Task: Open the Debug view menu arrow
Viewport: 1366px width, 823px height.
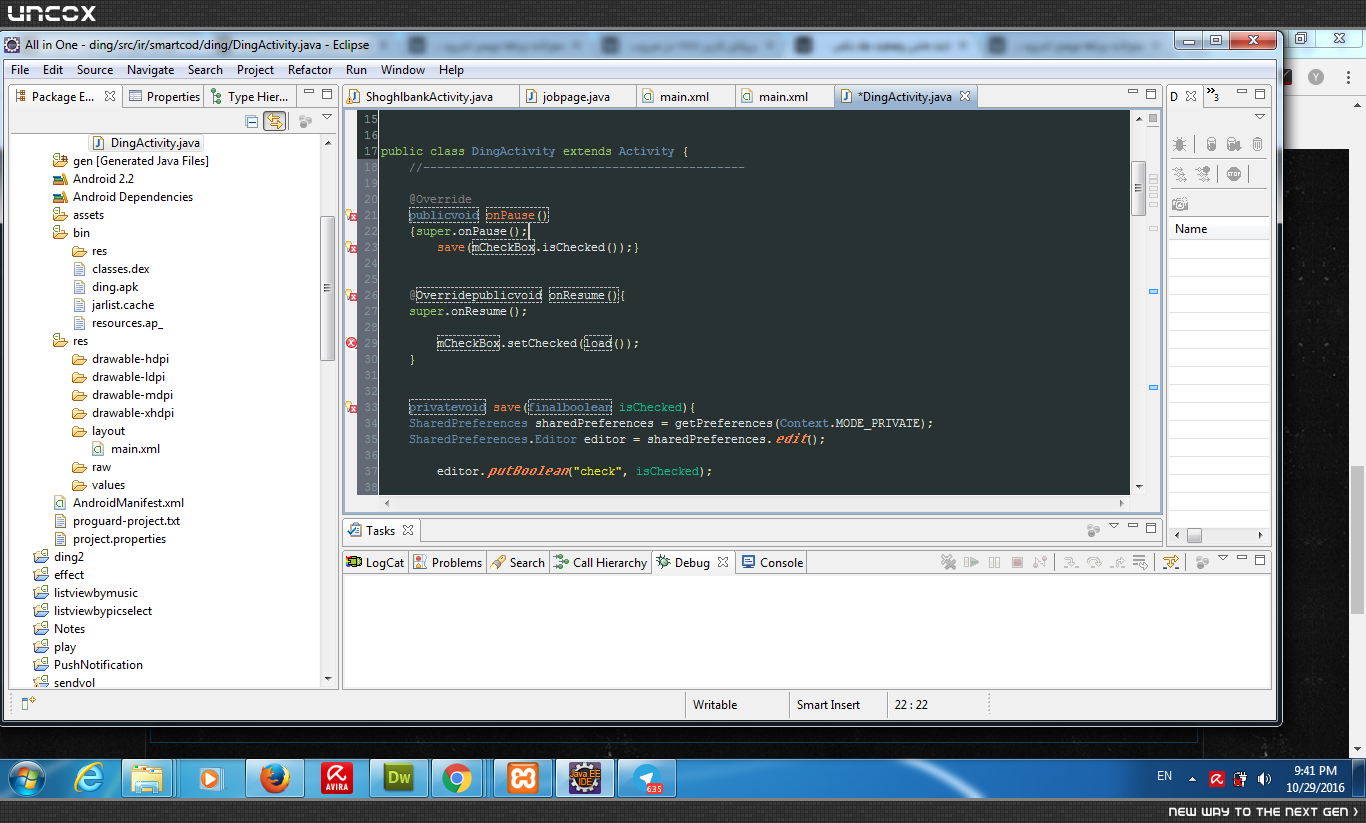Action: pos(1222,560)
